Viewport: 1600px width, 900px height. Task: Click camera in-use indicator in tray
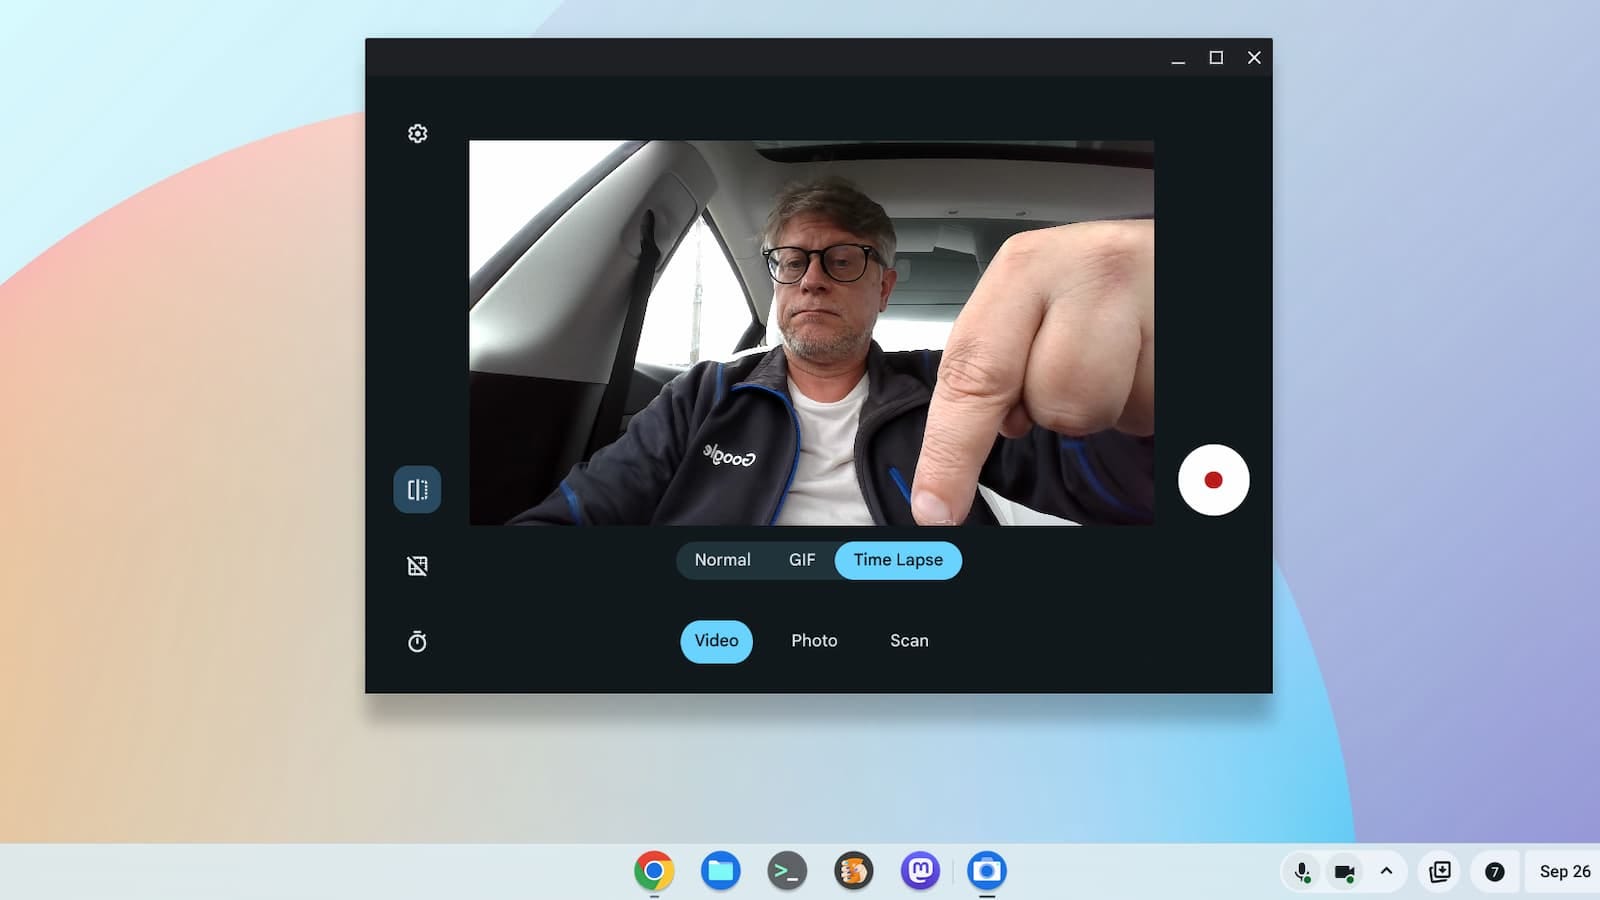coord(1345,872)
